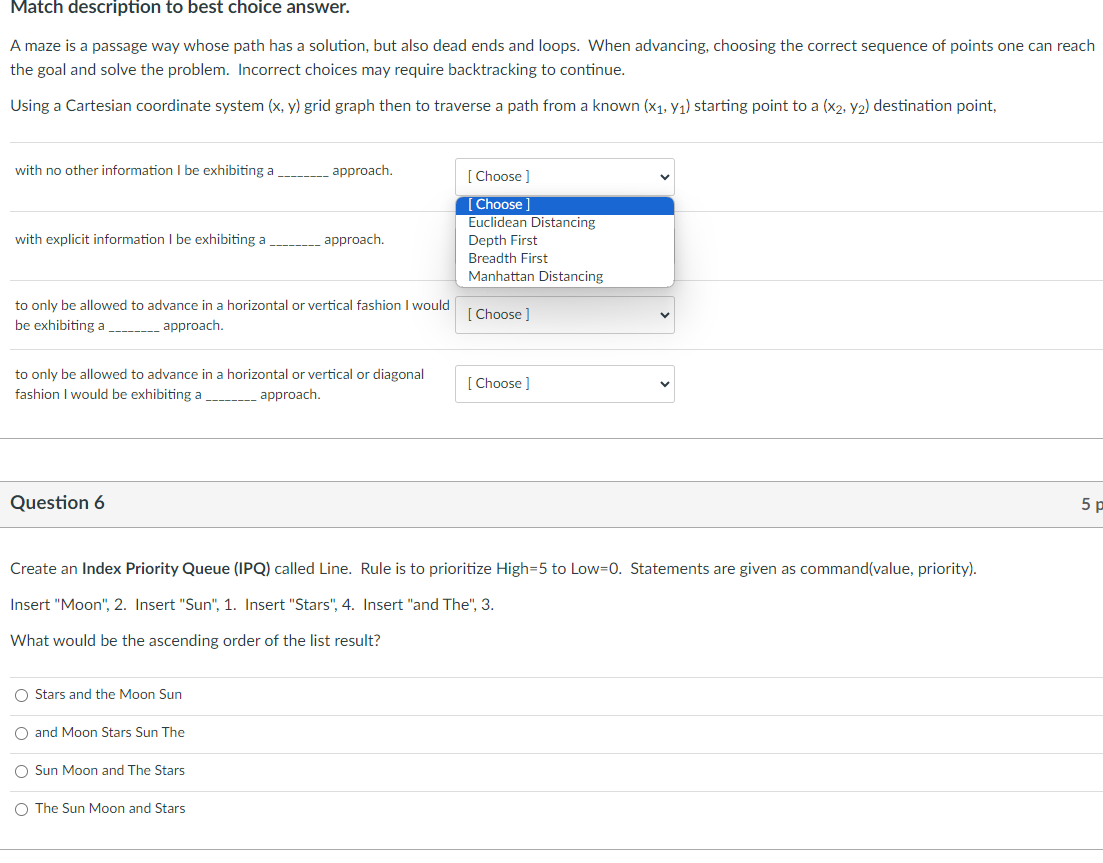Click 'What would be the ascending order' text
The width and height of the screenshot is (1103, 863).
[195, 641]
